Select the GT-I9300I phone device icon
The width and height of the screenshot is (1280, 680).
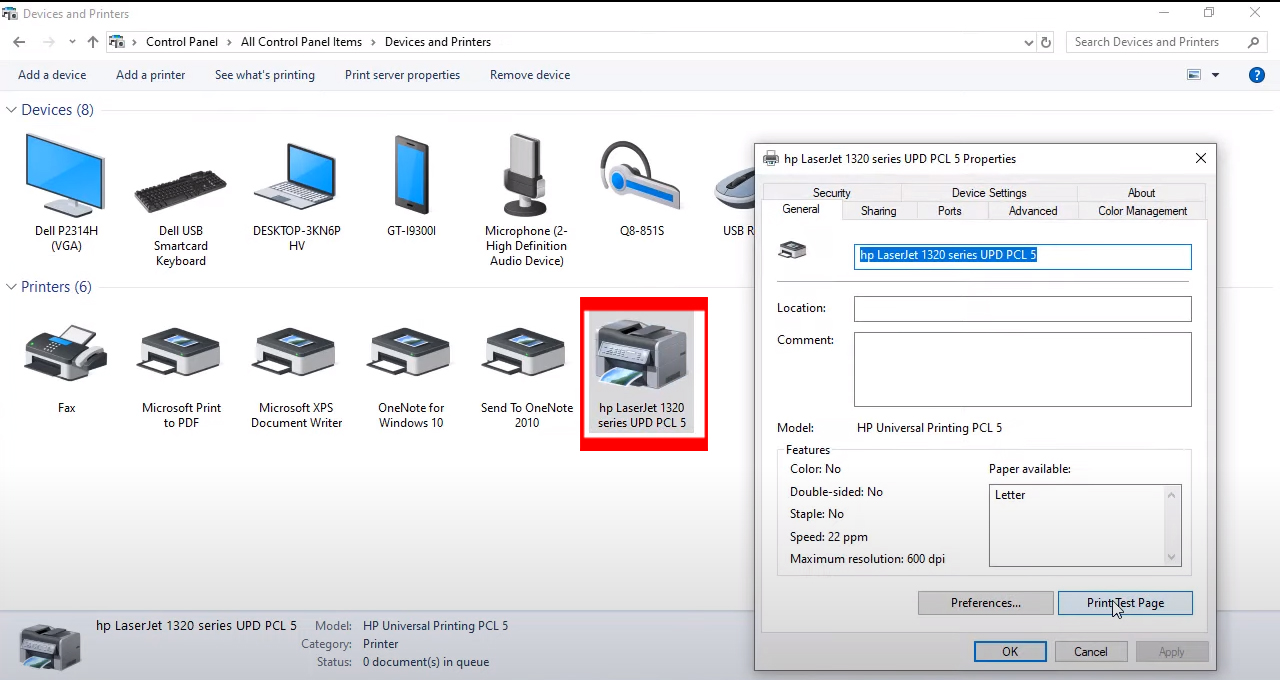(x=411, y=176)
